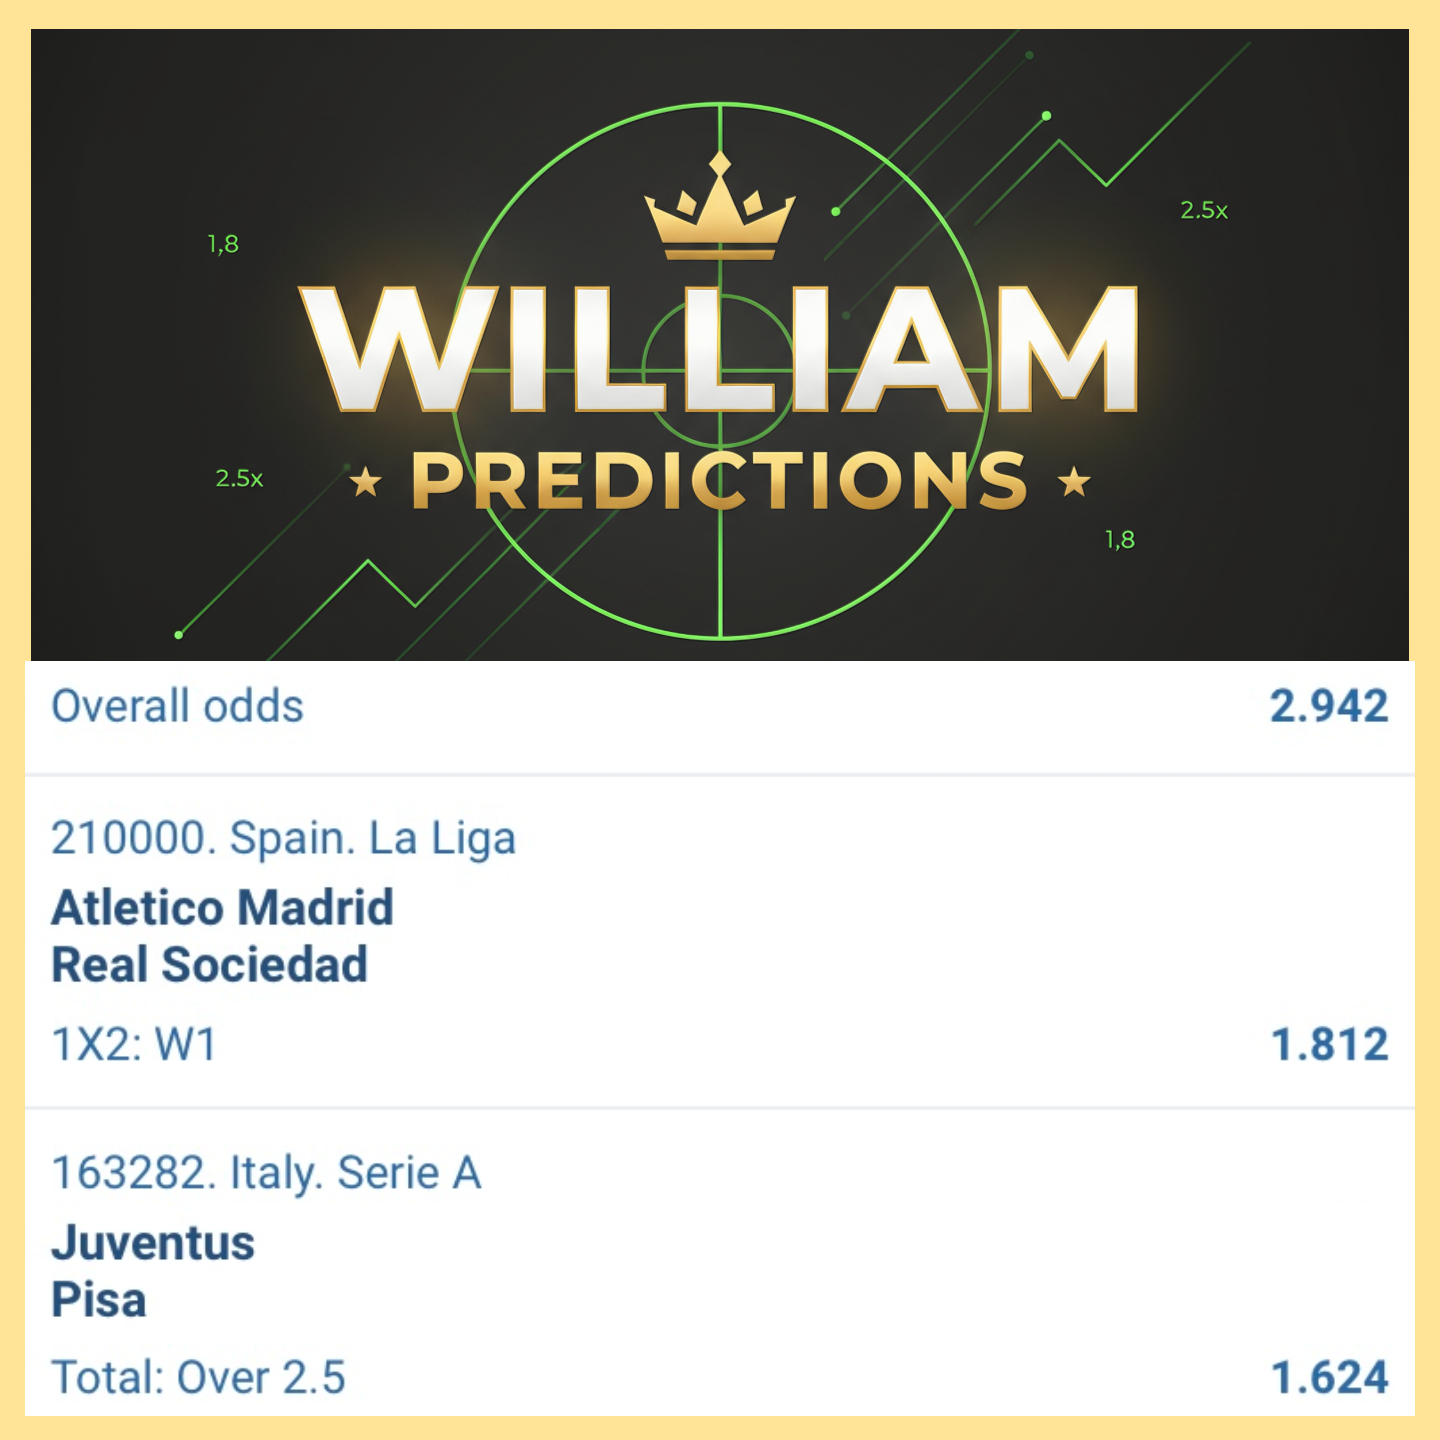Click the golden crown icon

[720, 208]
